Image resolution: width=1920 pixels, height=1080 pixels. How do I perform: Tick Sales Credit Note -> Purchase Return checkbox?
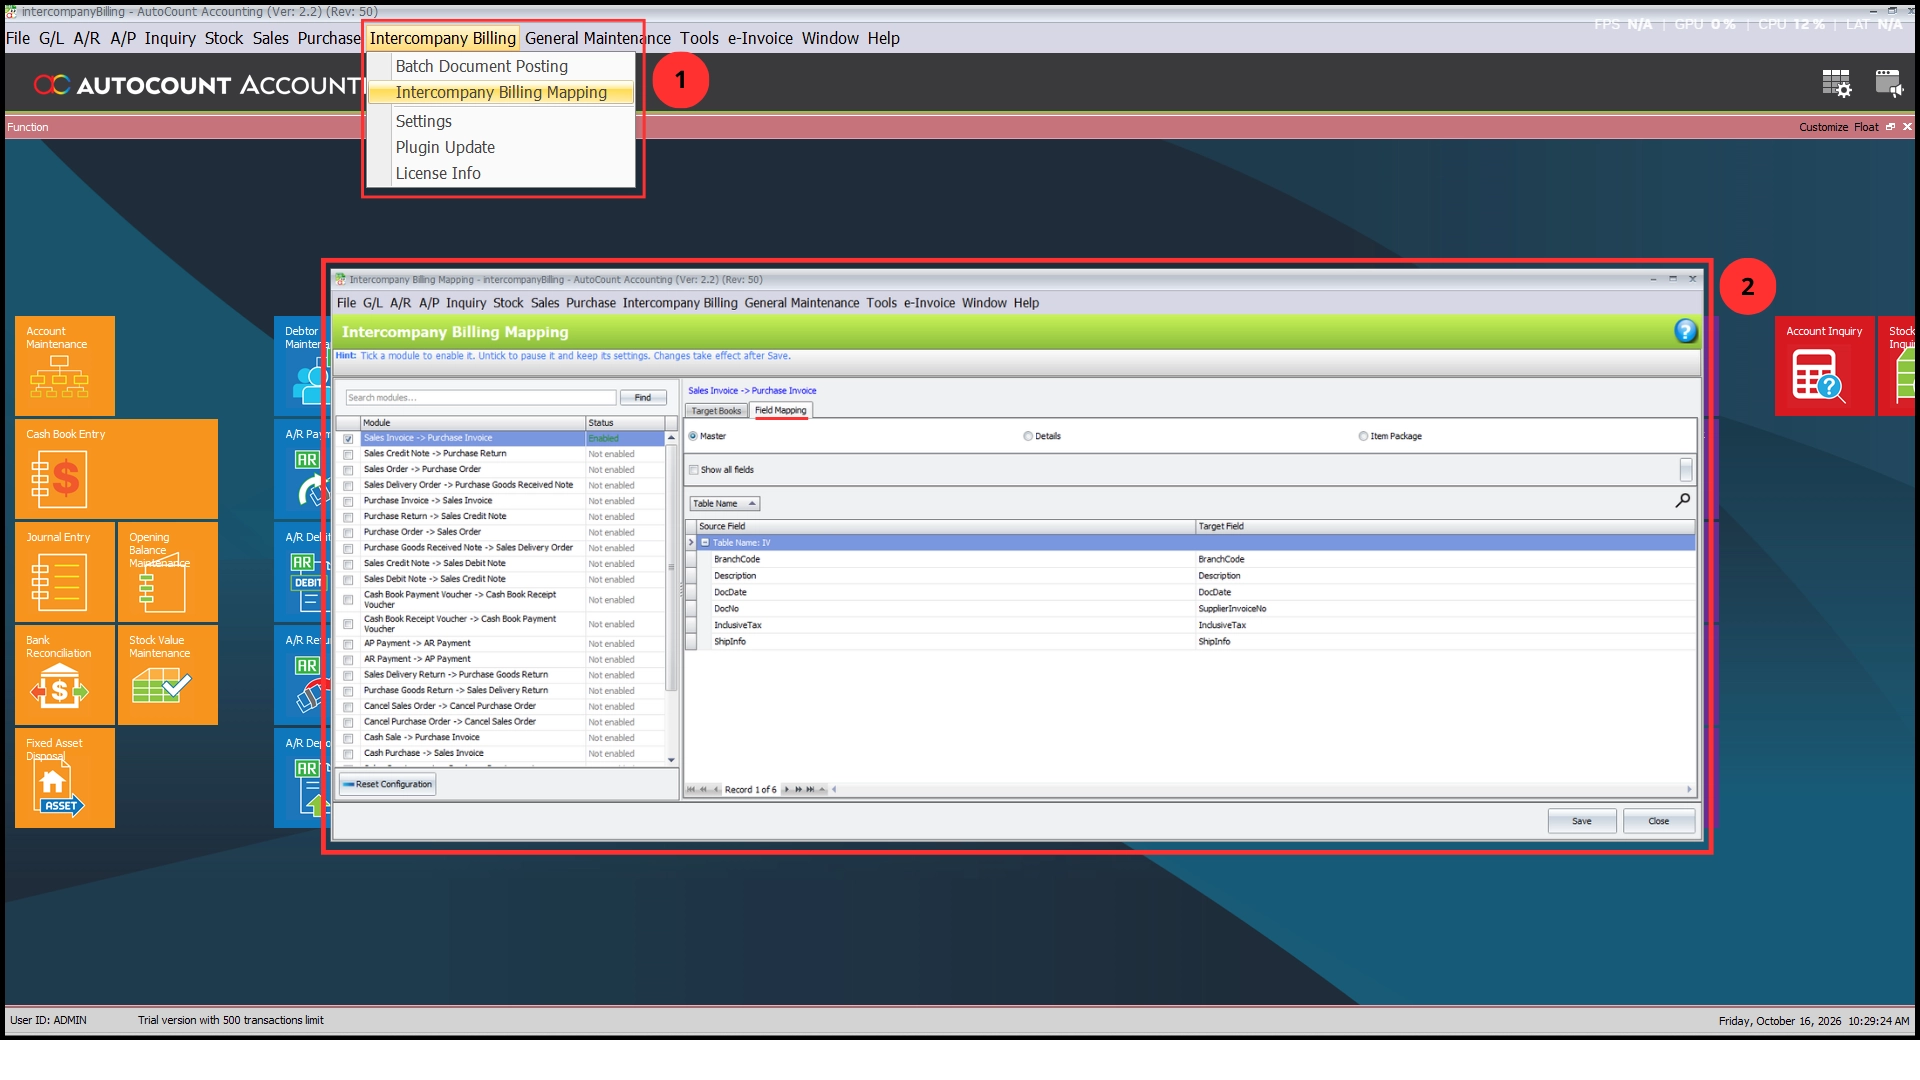pyautogui.click(x=348, y=455)
